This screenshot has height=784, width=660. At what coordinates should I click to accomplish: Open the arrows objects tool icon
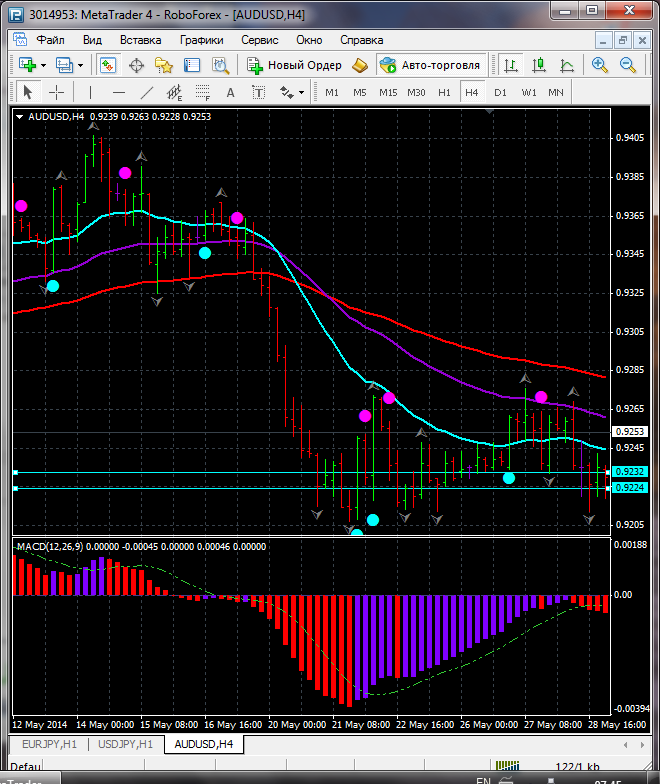286,92
